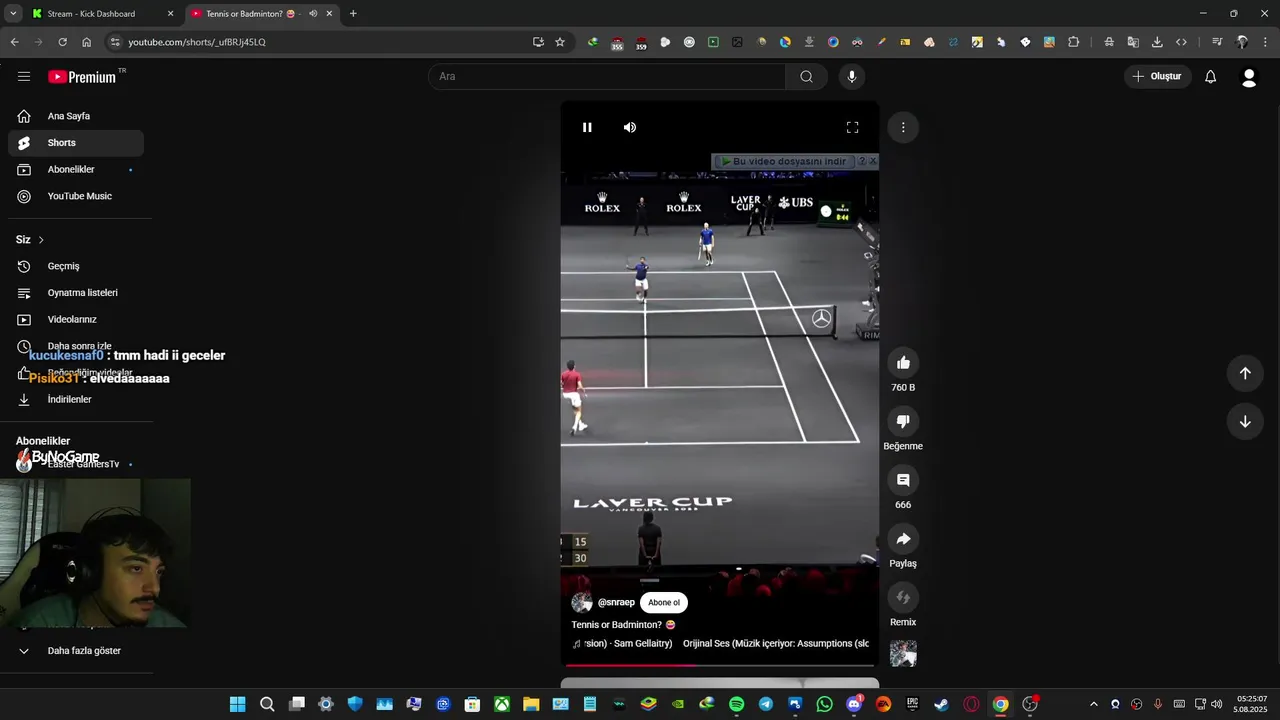Open the clock showing 05:25:07
Image resolution: width=1280 pixels, height=720 pixels.
tap(1252, 704)
